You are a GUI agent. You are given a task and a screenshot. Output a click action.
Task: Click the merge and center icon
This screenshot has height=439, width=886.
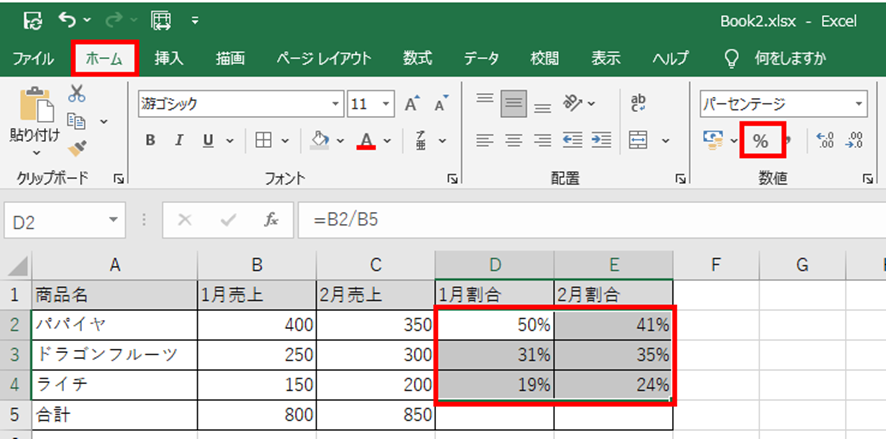[x=638, y=140]
